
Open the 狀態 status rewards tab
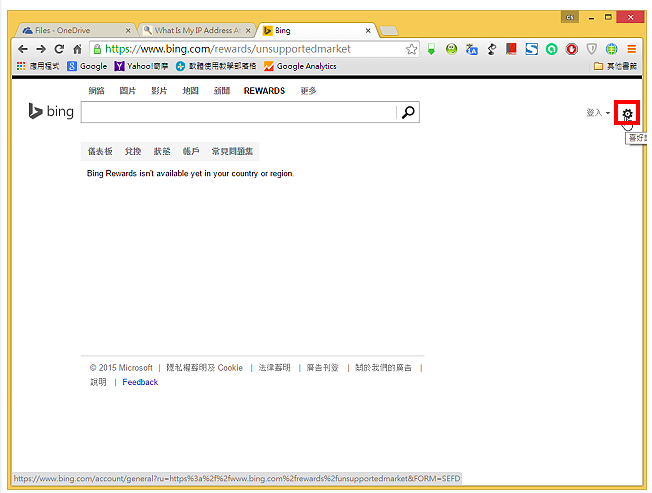click(x=162, y=151)
